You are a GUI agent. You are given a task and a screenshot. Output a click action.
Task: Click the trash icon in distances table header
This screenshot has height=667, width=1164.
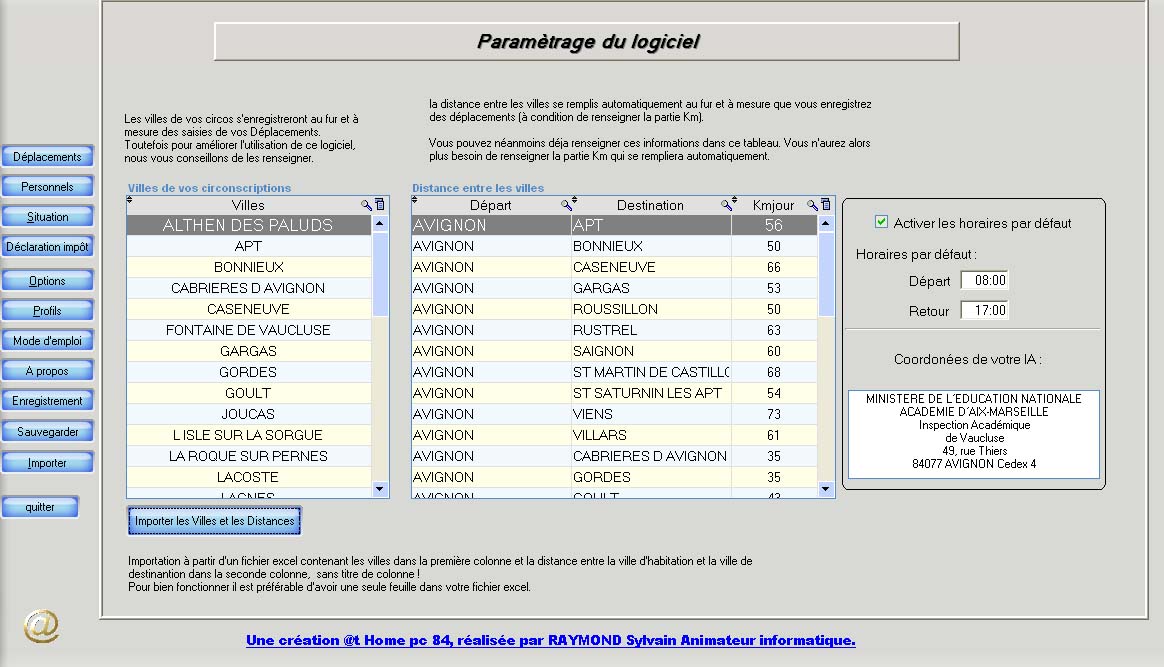(x=826, y=205)
